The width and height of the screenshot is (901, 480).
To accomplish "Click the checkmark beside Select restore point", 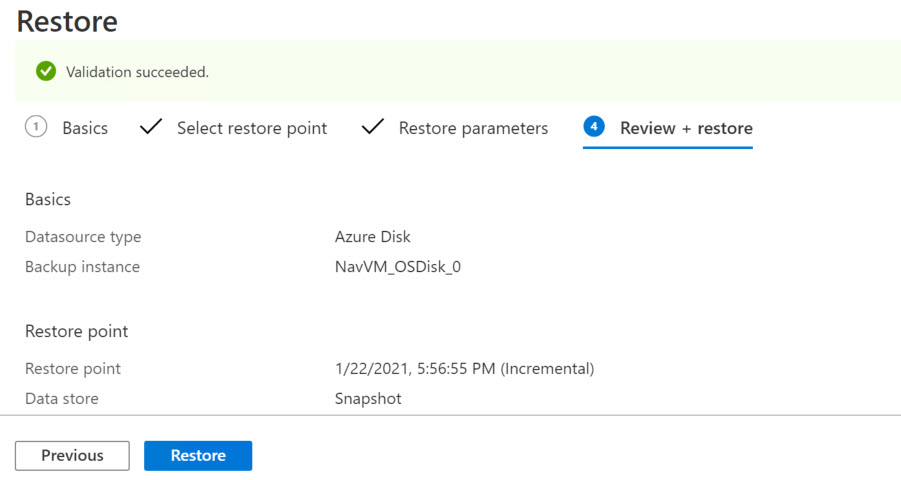I will pos(151,126).
